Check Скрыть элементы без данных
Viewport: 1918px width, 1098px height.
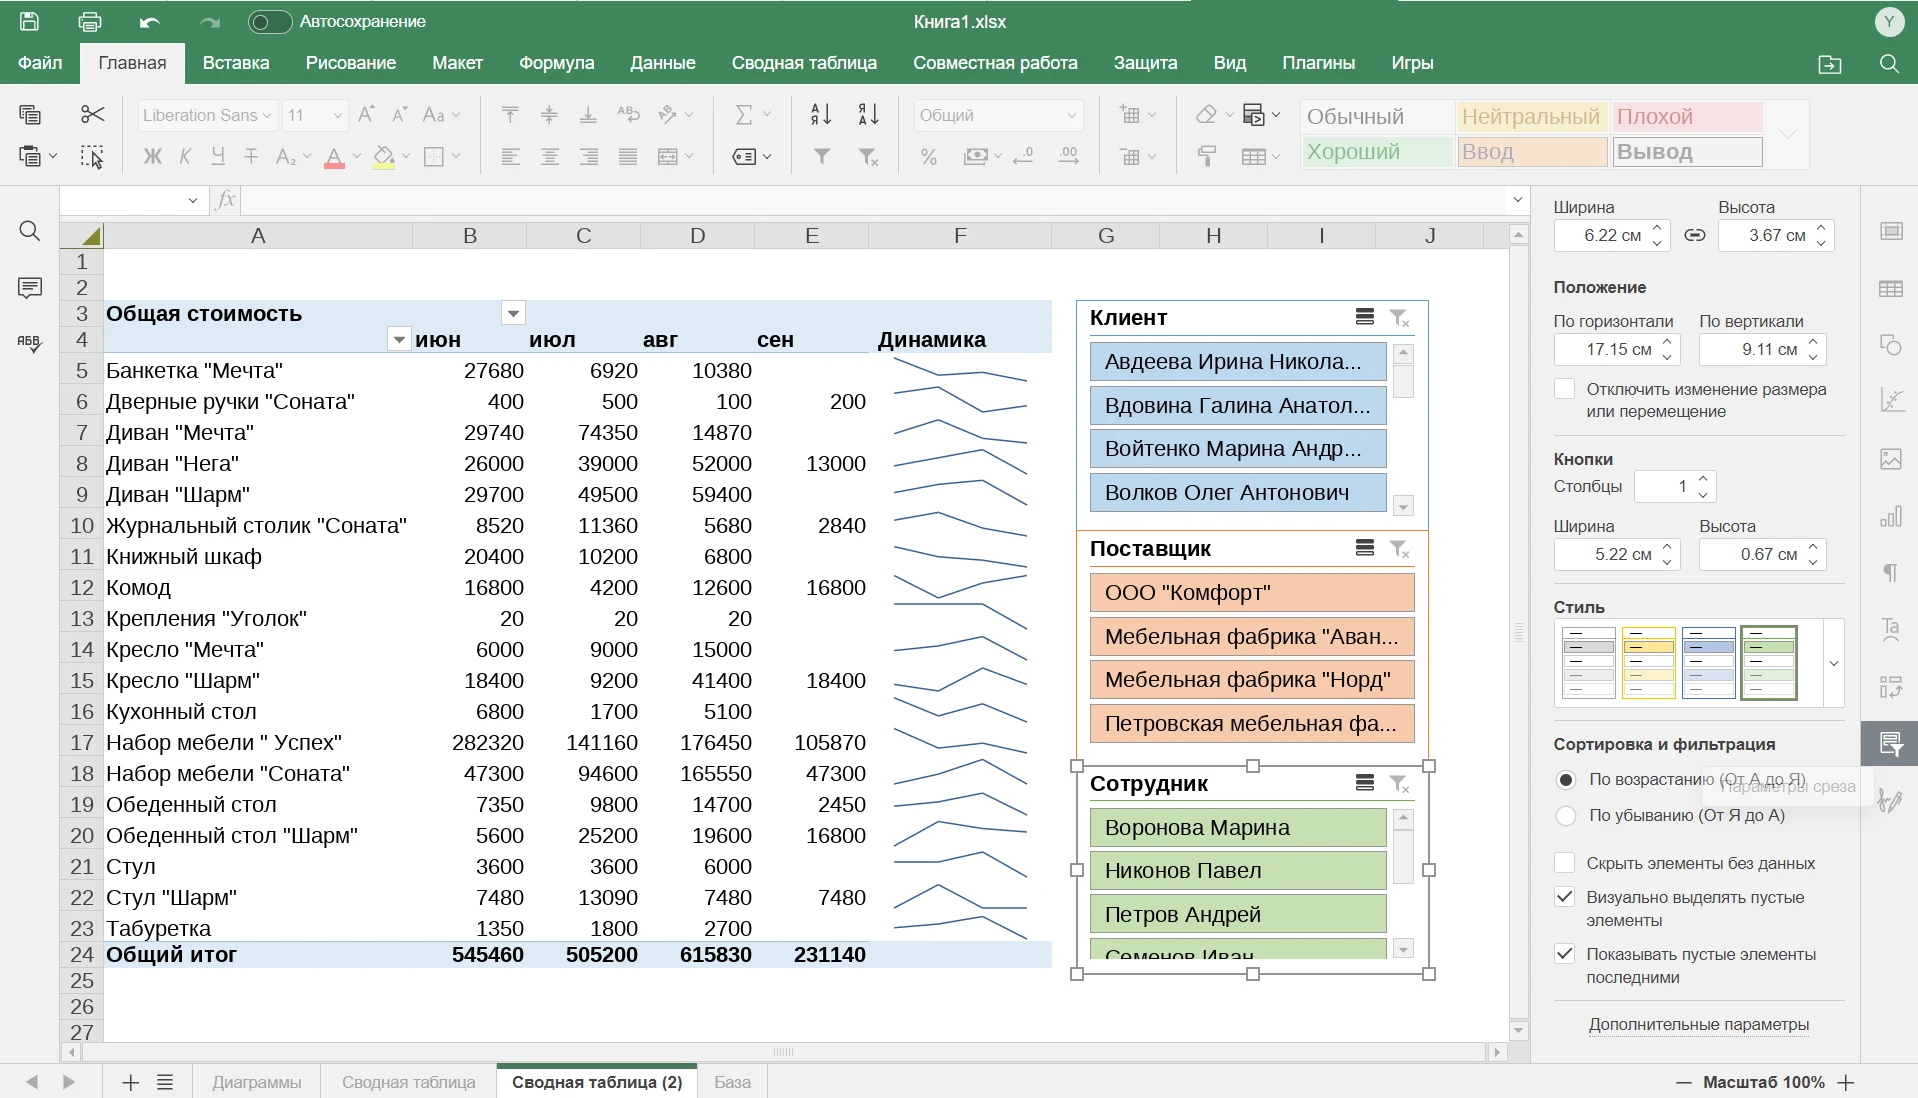(1565, 863)
